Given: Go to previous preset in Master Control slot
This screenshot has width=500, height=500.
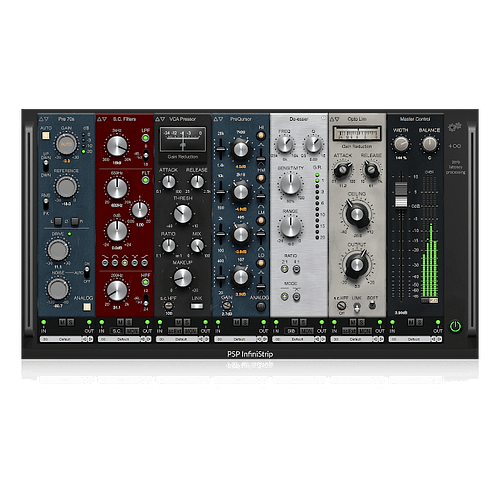Looking at the screenshot, I should coord(434,339).
